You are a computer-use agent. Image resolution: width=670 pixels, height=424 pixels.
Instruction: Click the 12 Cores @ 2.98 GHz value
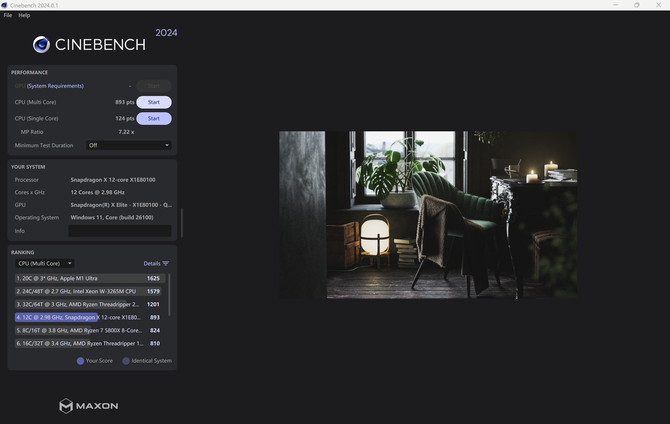[x=97, y=192]
